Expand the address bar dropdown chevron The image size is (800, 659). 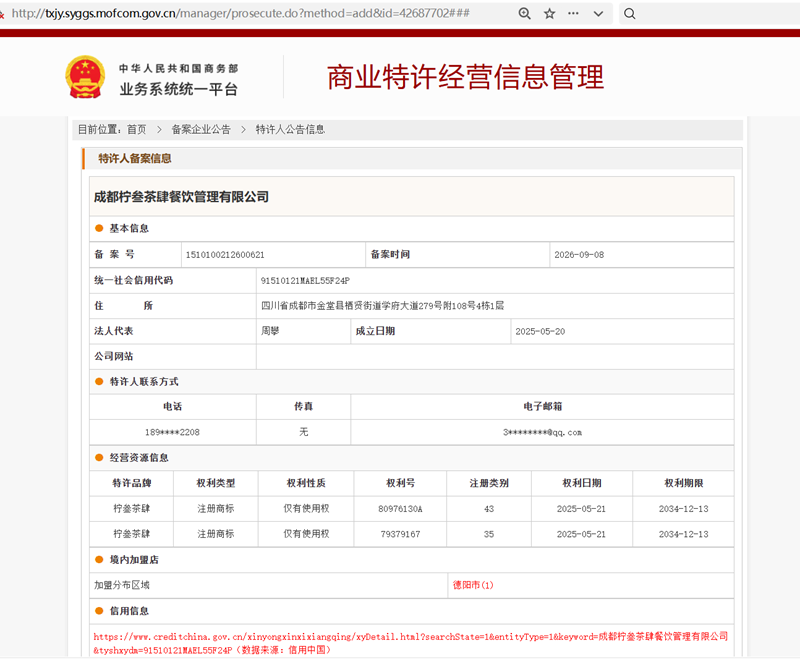[x=598, y=14]
